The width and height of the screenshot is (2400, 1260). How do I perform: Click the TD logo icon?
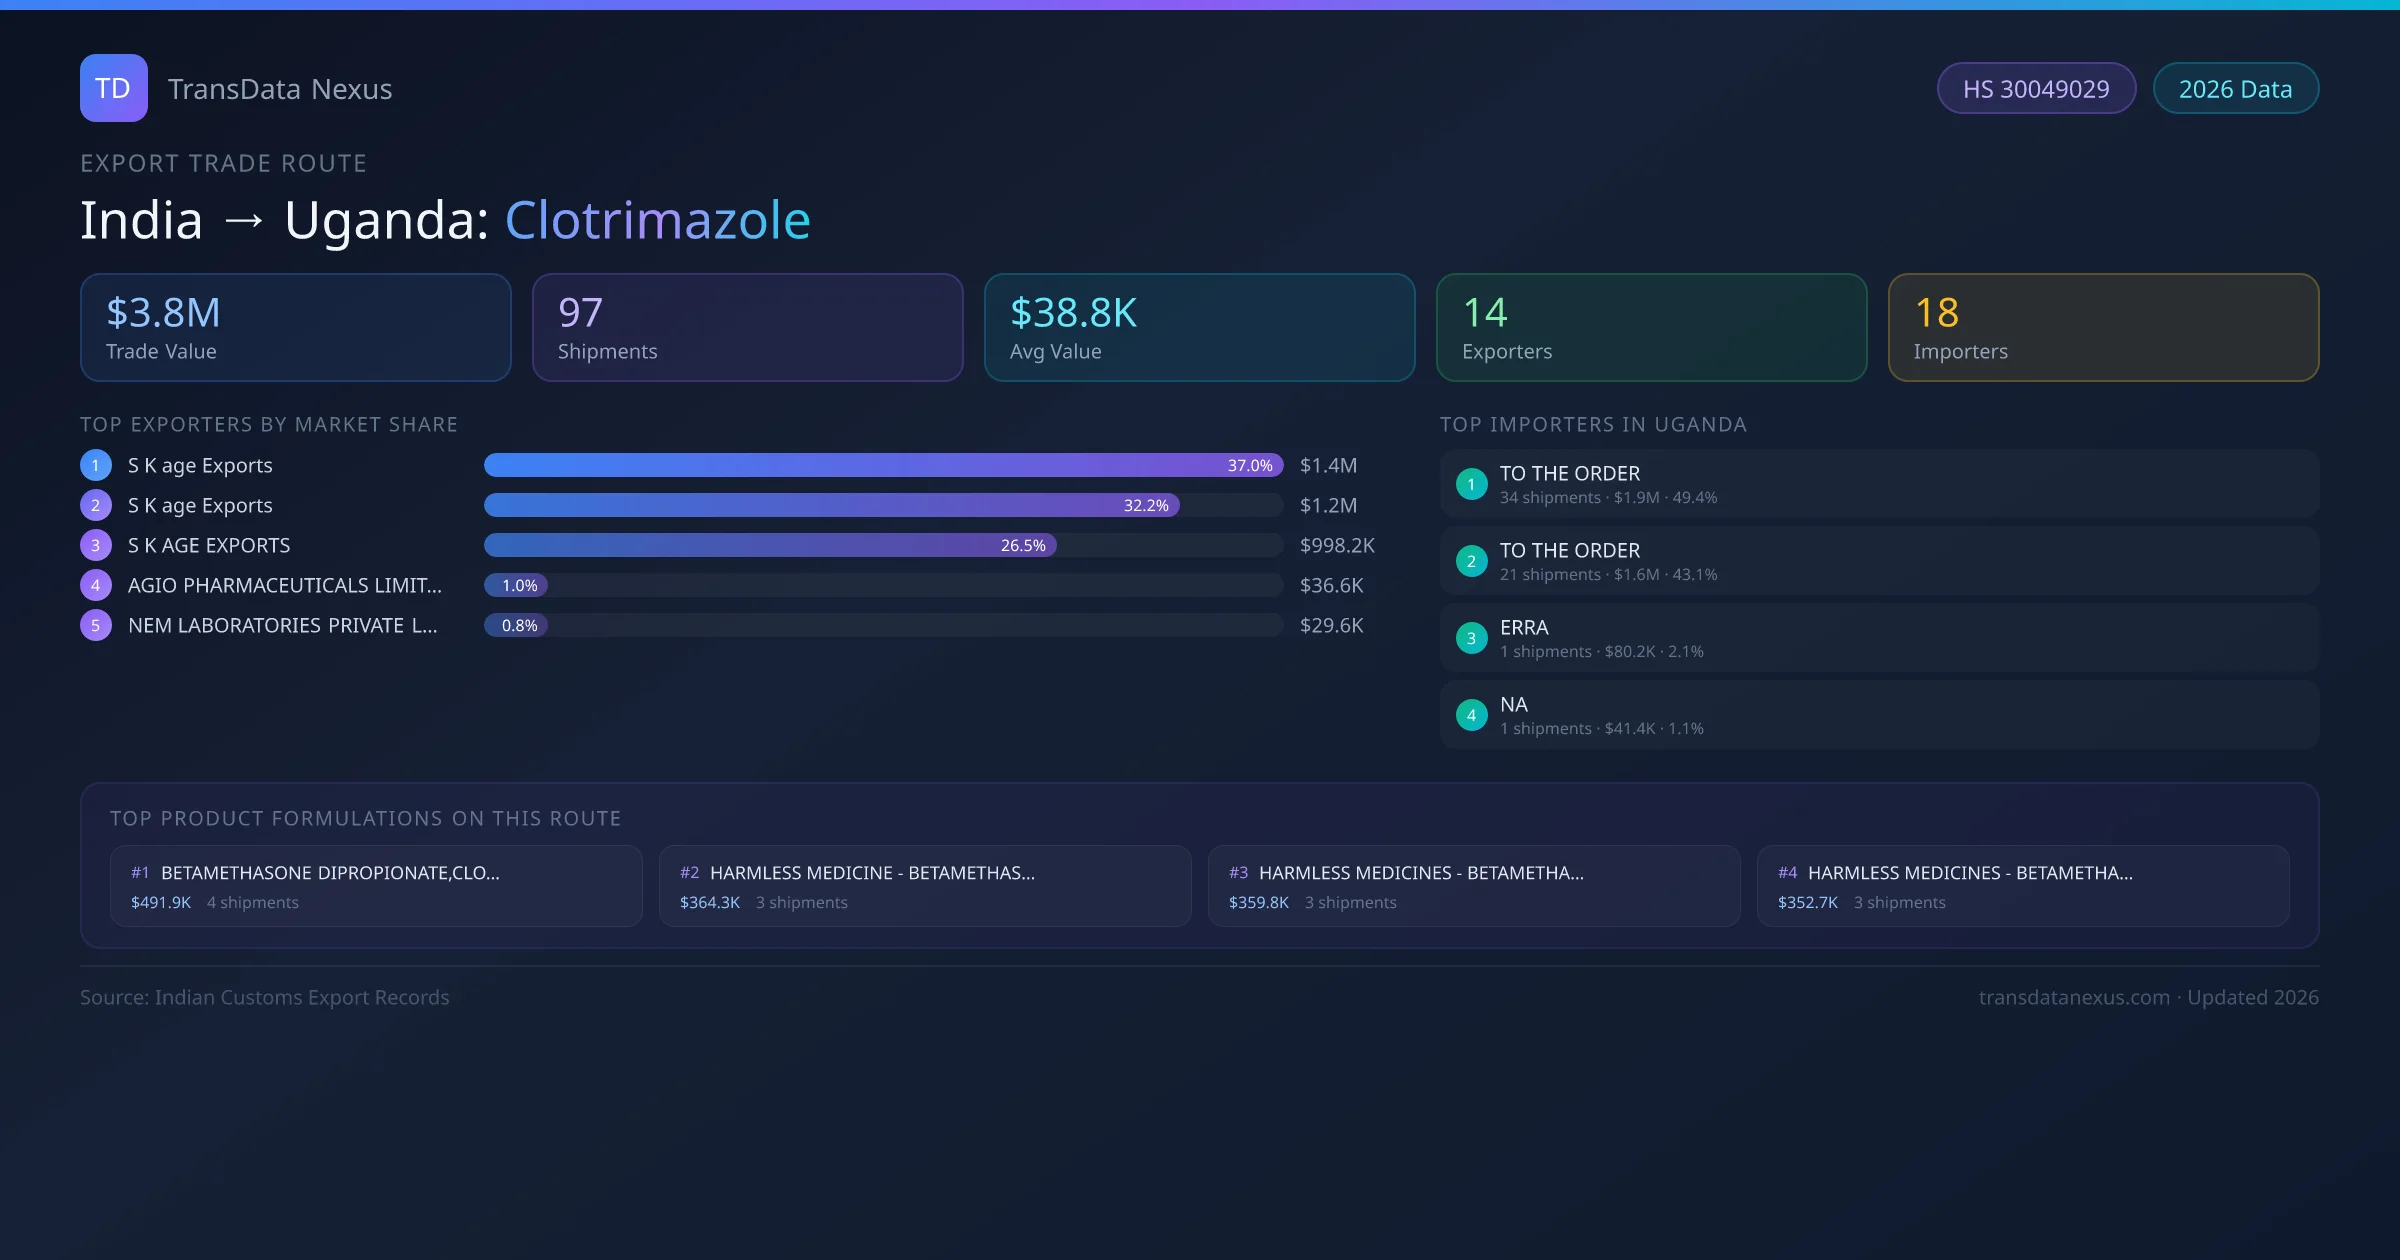click(113, 88)
